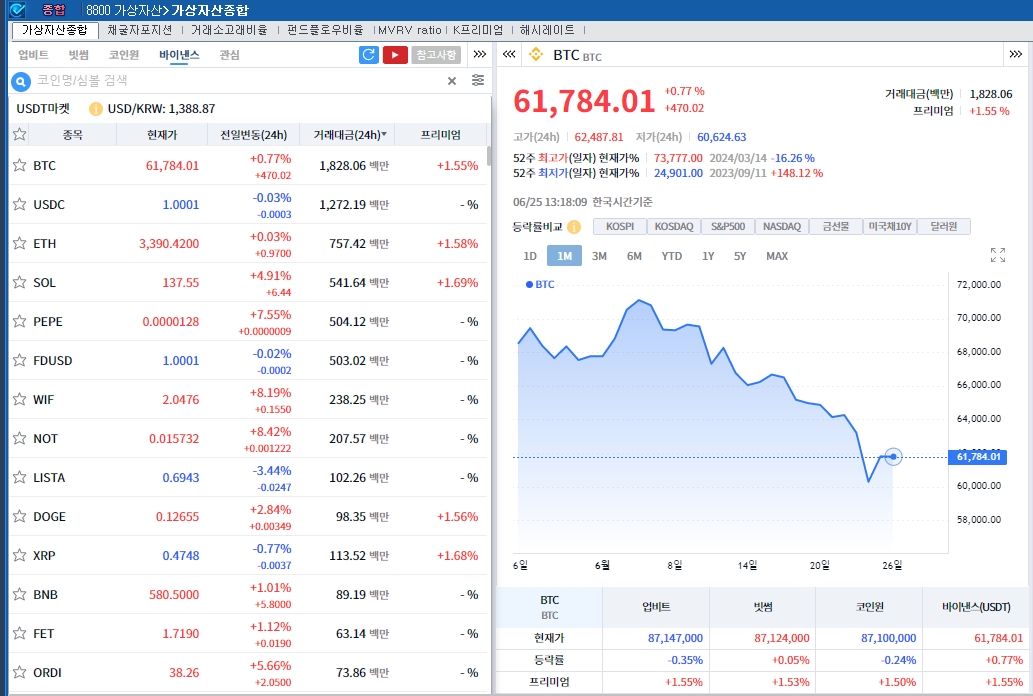Screen dimensions: 1033x696
Task: Click info icon next to USD/KRW rate
Action: pos(96,109)
